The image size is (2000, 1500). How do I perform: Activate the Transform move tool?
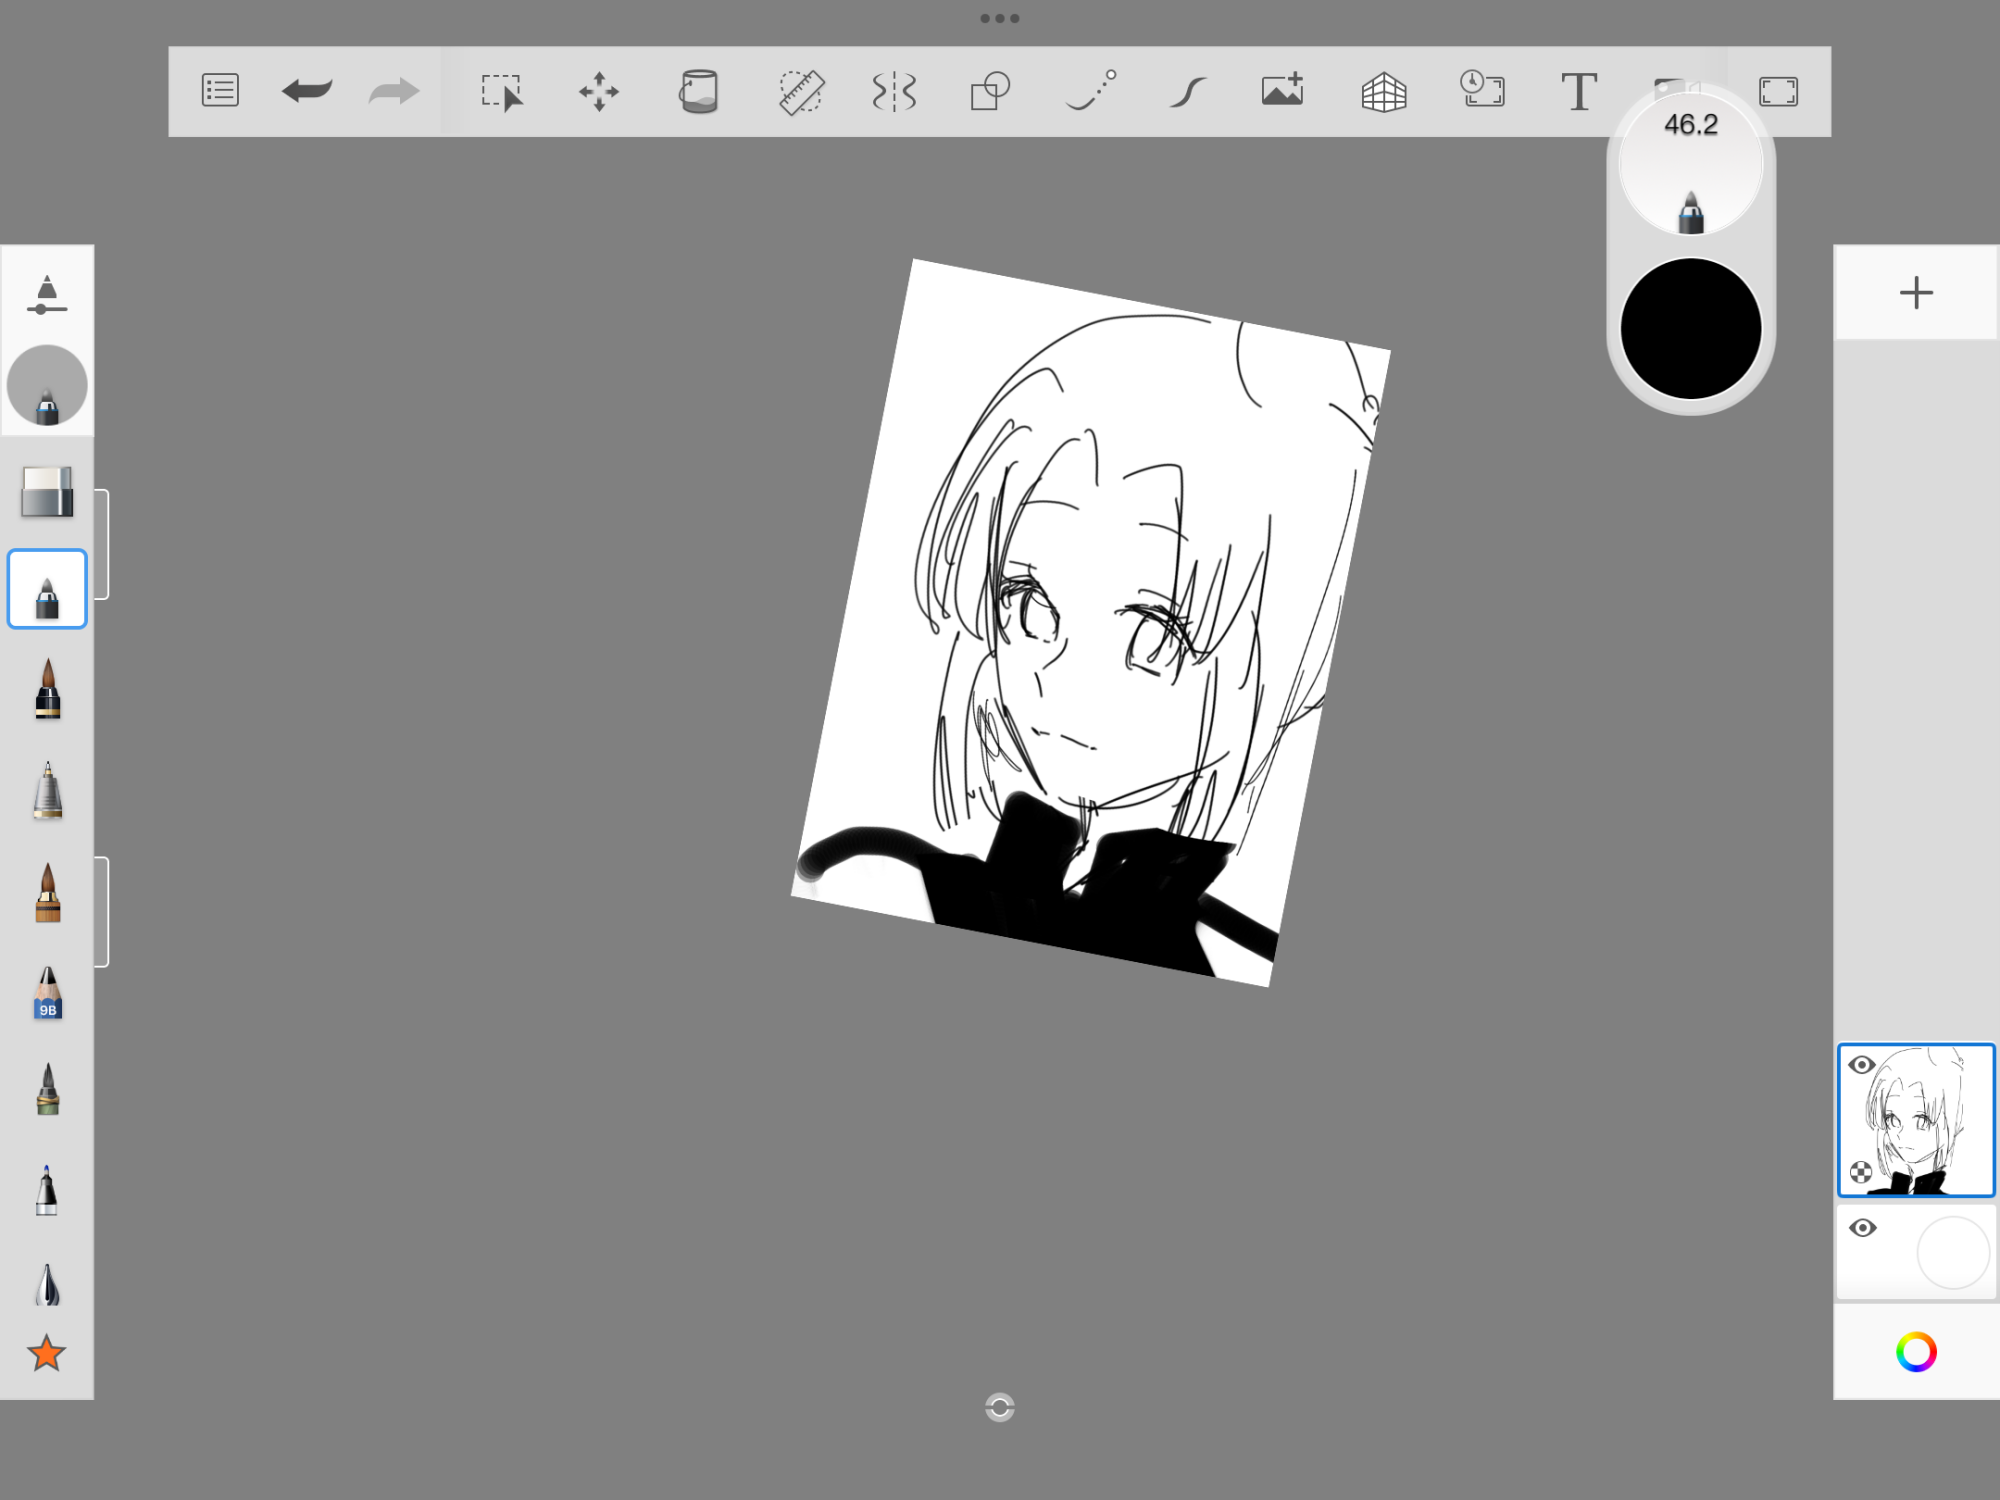pyautogui.click(x=599, y=91)
